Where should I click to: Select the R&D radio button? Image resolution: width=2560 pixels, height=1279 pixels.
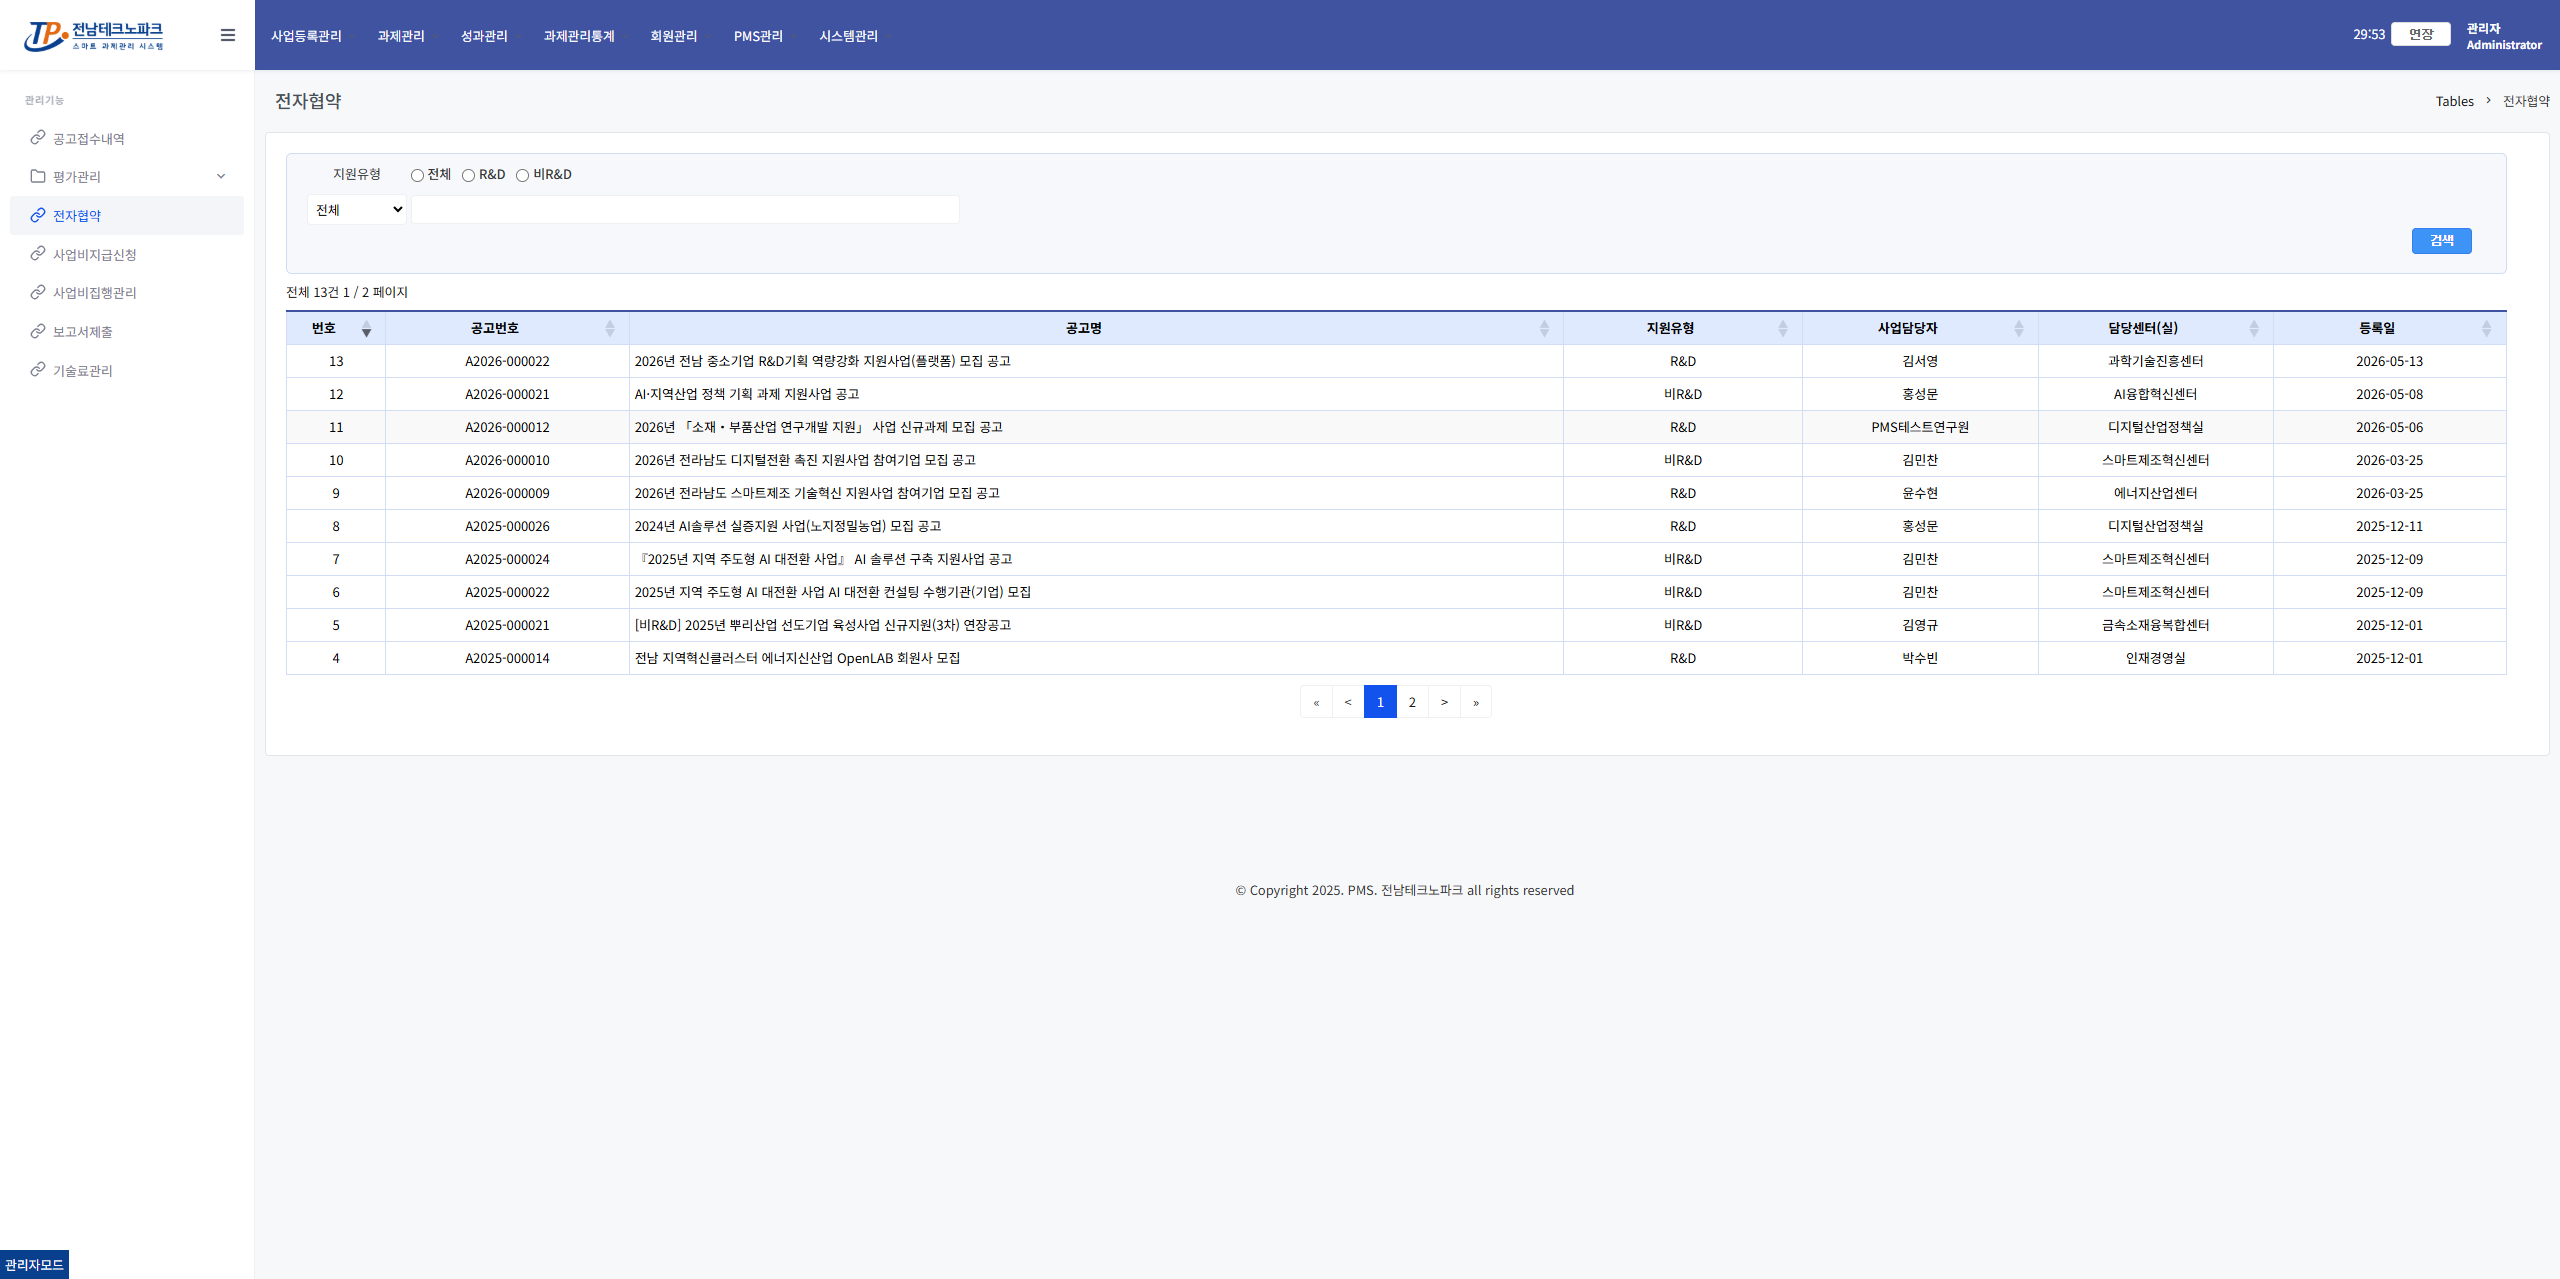point(468,175)
